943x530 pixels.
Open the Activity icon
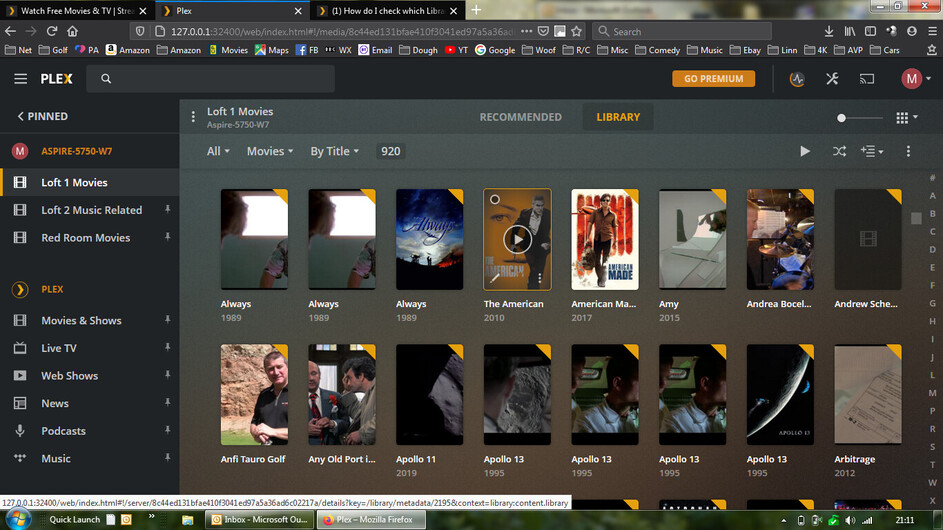[x=797, y=79]
